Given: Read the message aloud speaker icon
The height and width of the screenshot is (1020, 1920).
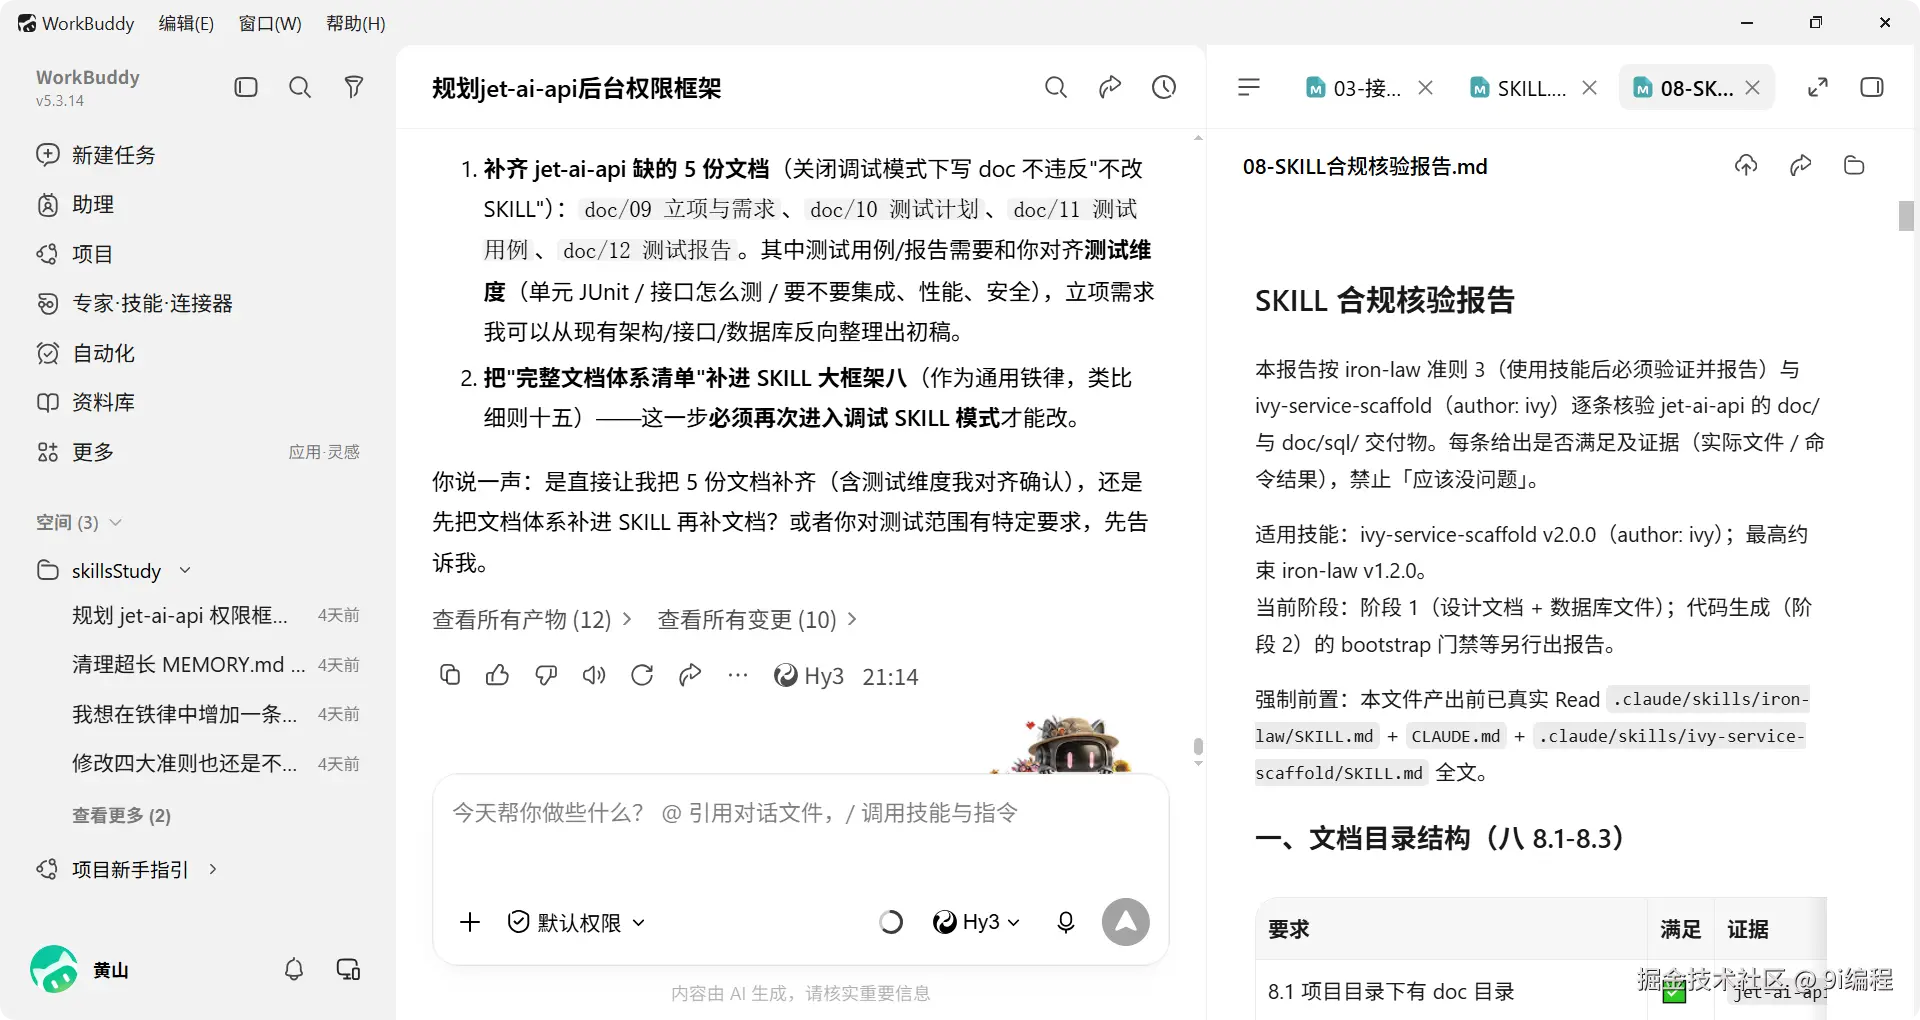Looking at the screenshot, I should 594,676.
